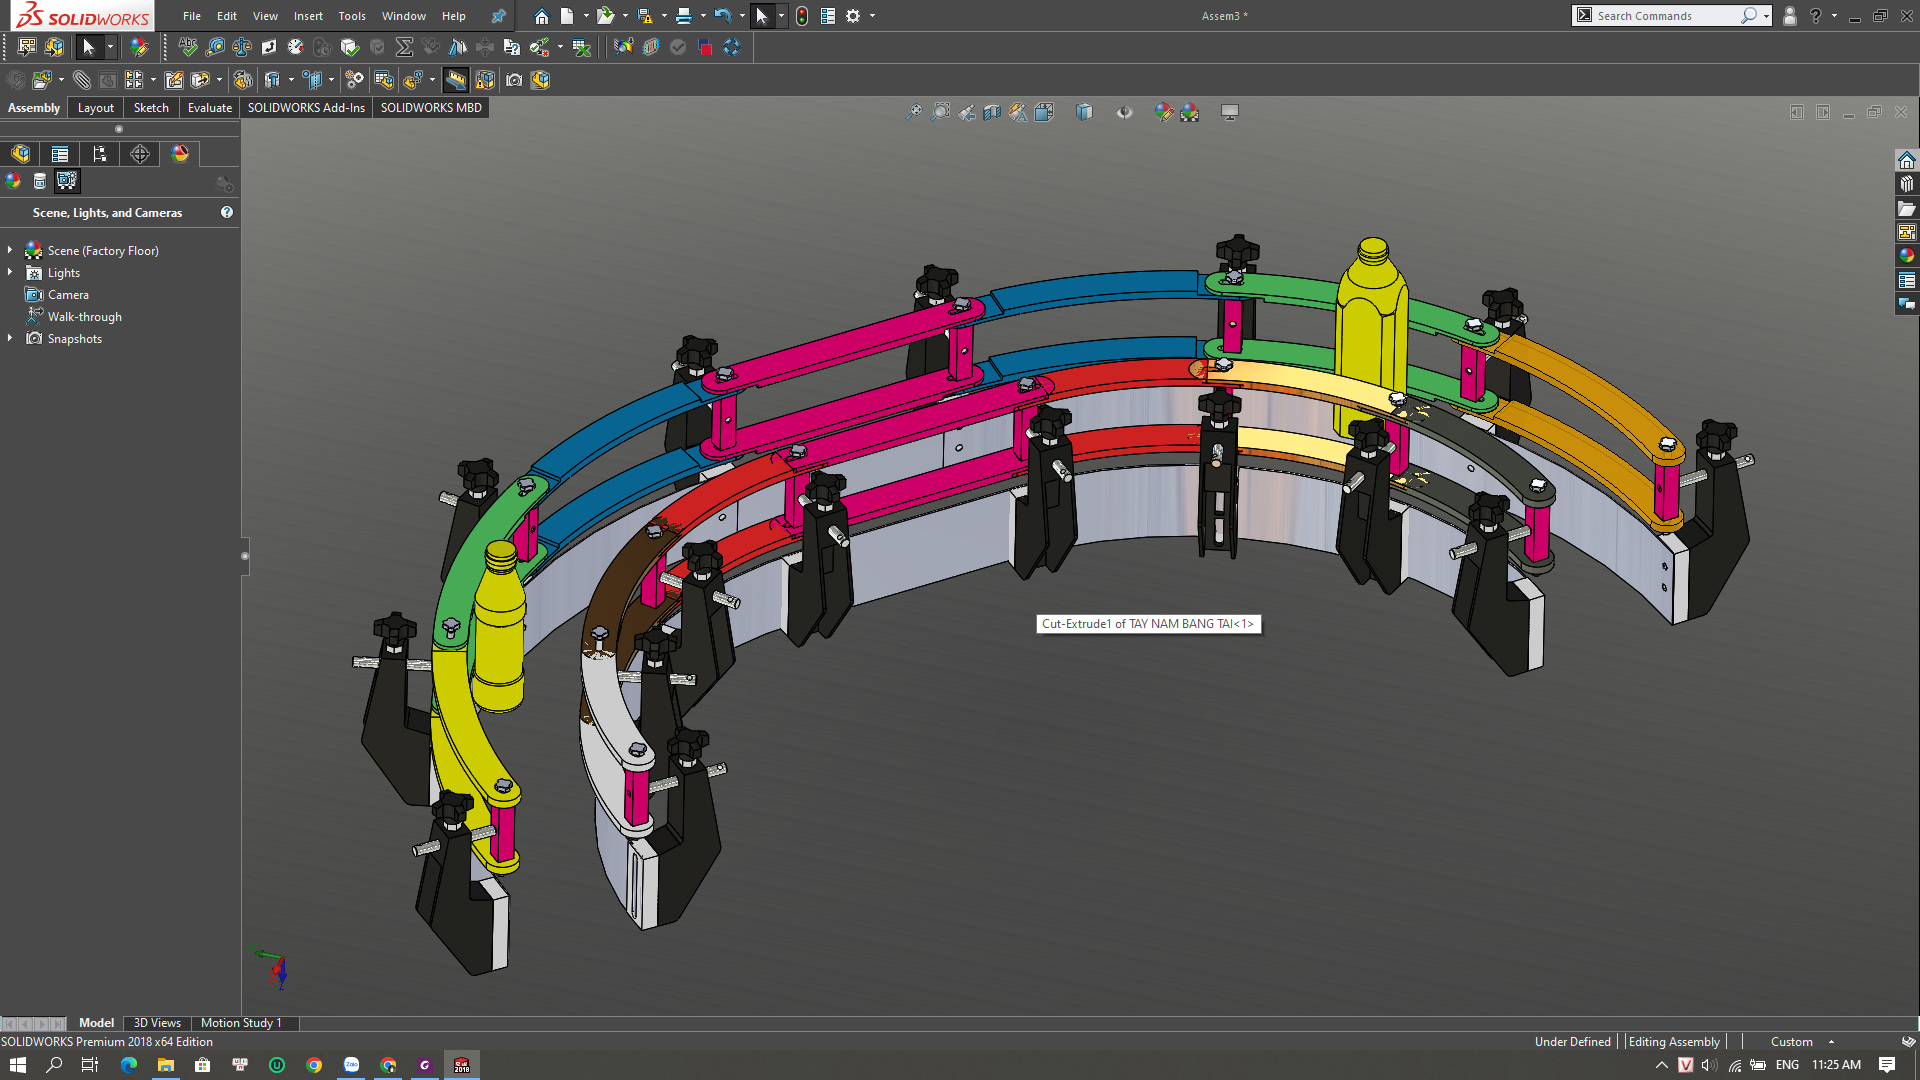The height and width of the screenshot is (1080, 1920).
Task: Expand the Lights tree node
Action: coord(10,272)
